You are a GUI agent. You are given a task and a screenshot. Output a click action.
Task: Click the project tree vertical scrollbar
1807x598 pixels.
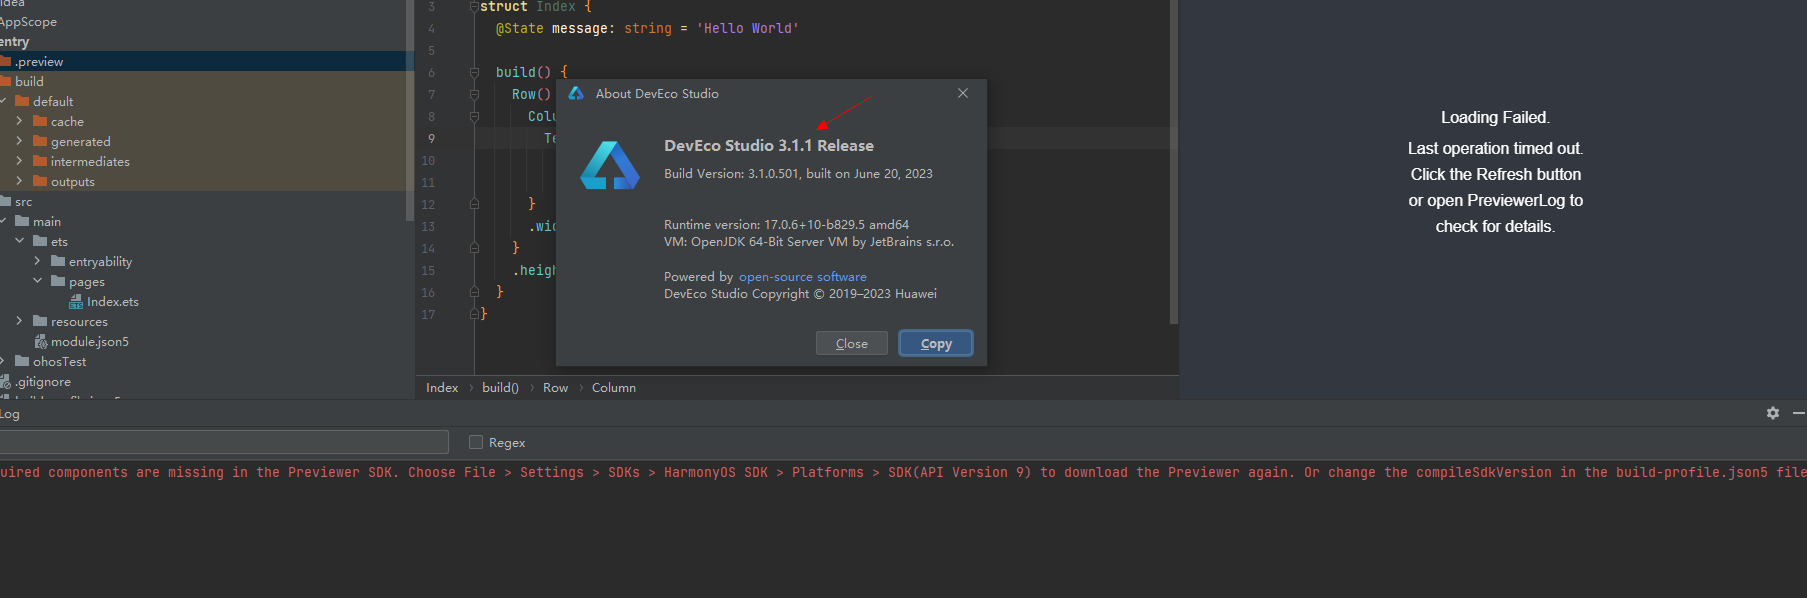[x=409, y=110]
